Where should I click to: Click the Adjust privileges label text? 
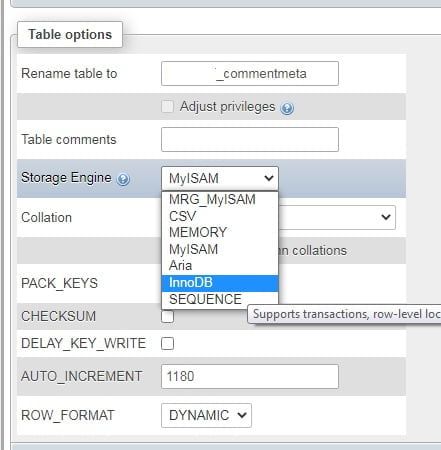click(x=228, y=107)
